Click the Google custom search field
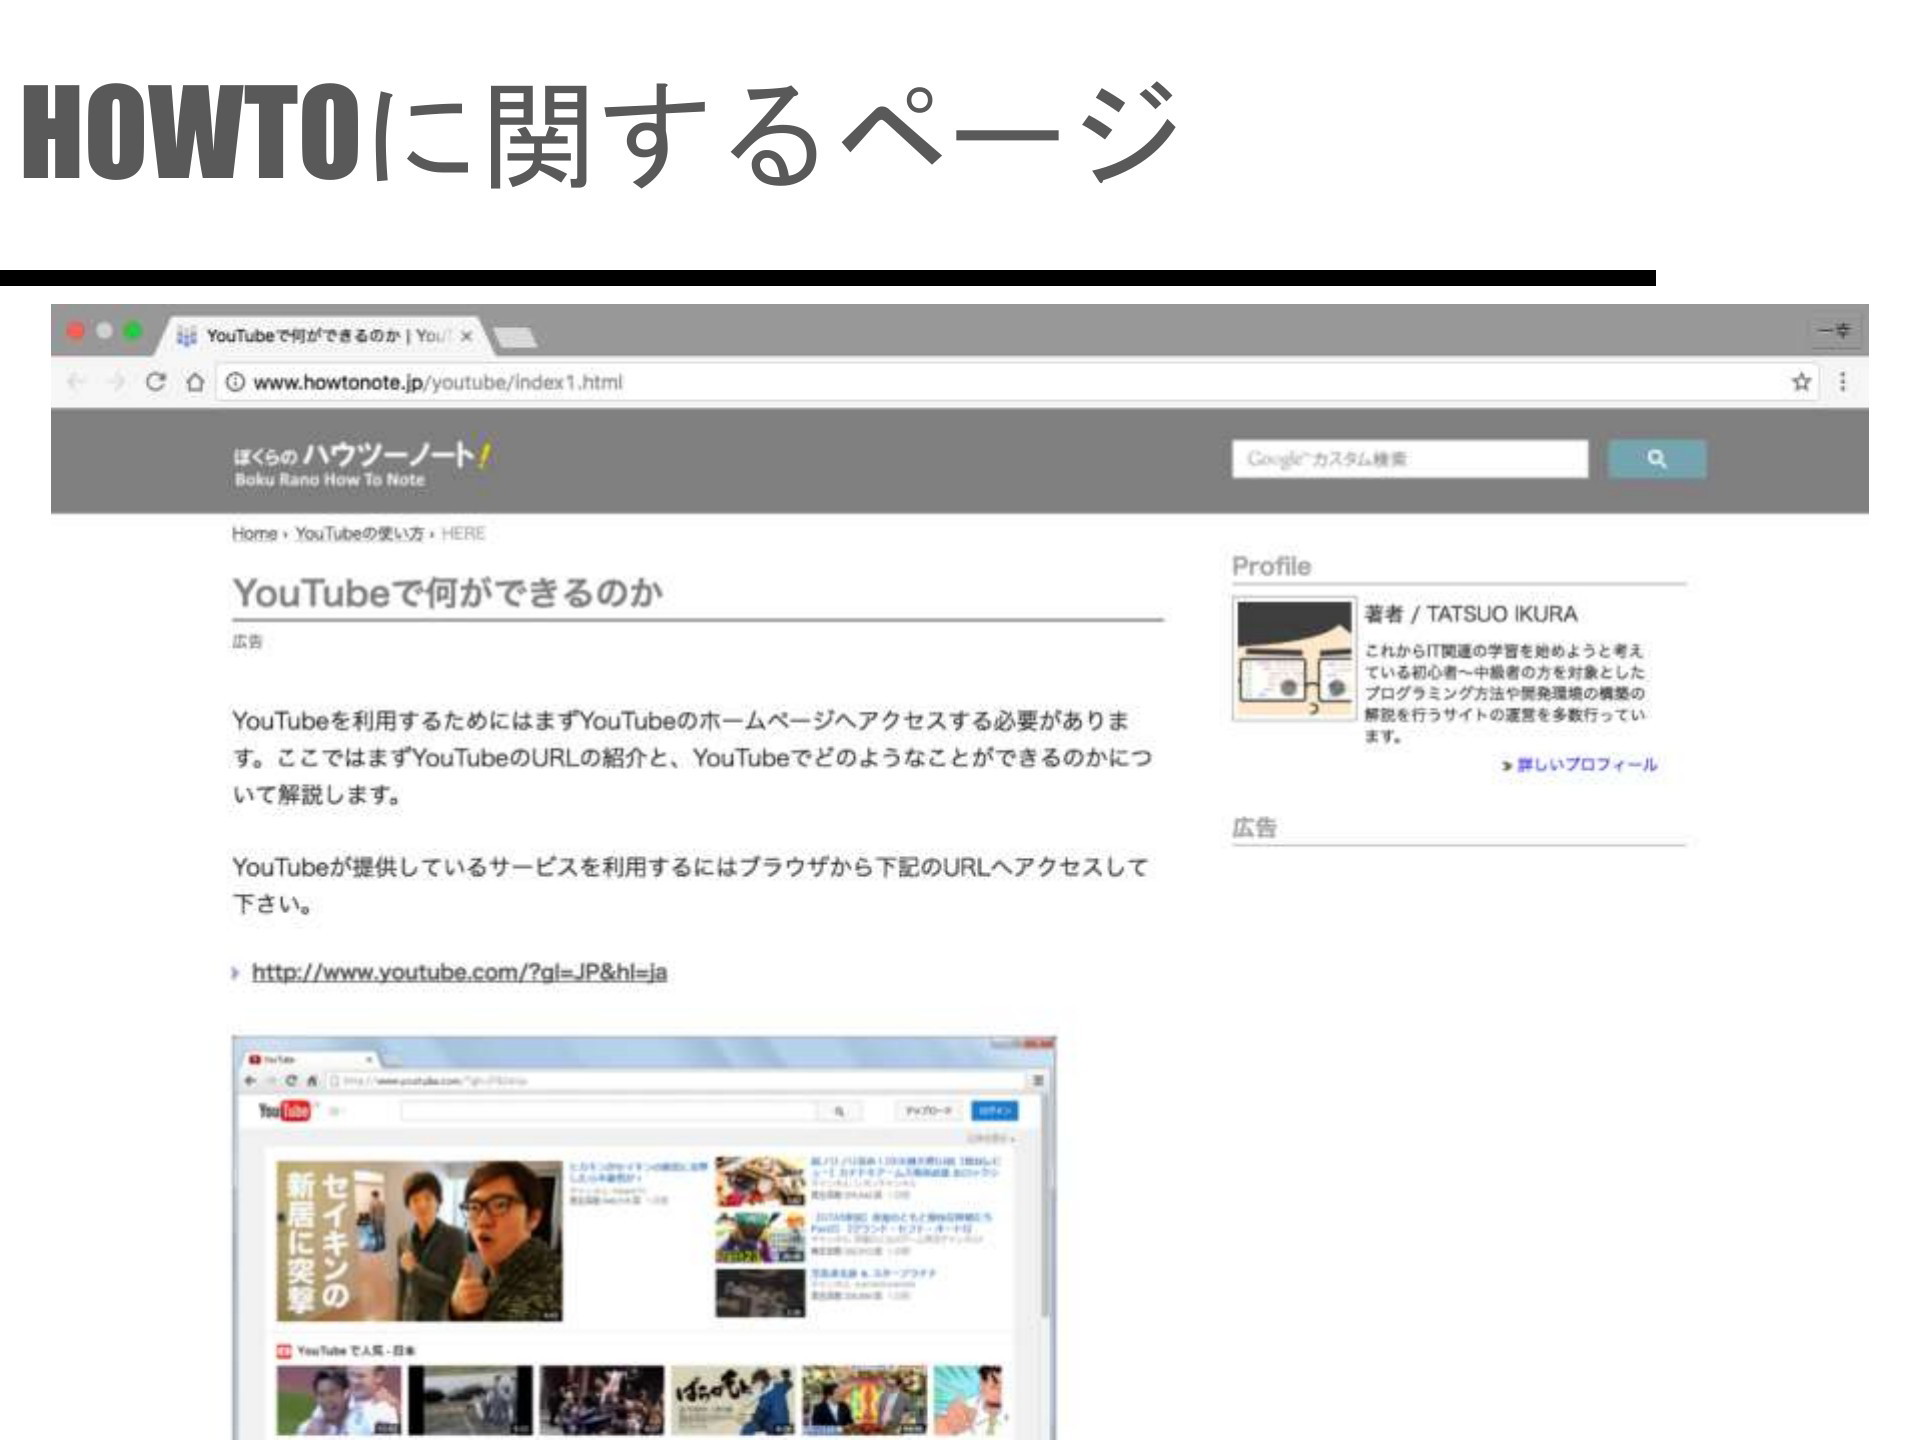The height and width of the screenshot is (1440, 1920). coord(1410,459)
